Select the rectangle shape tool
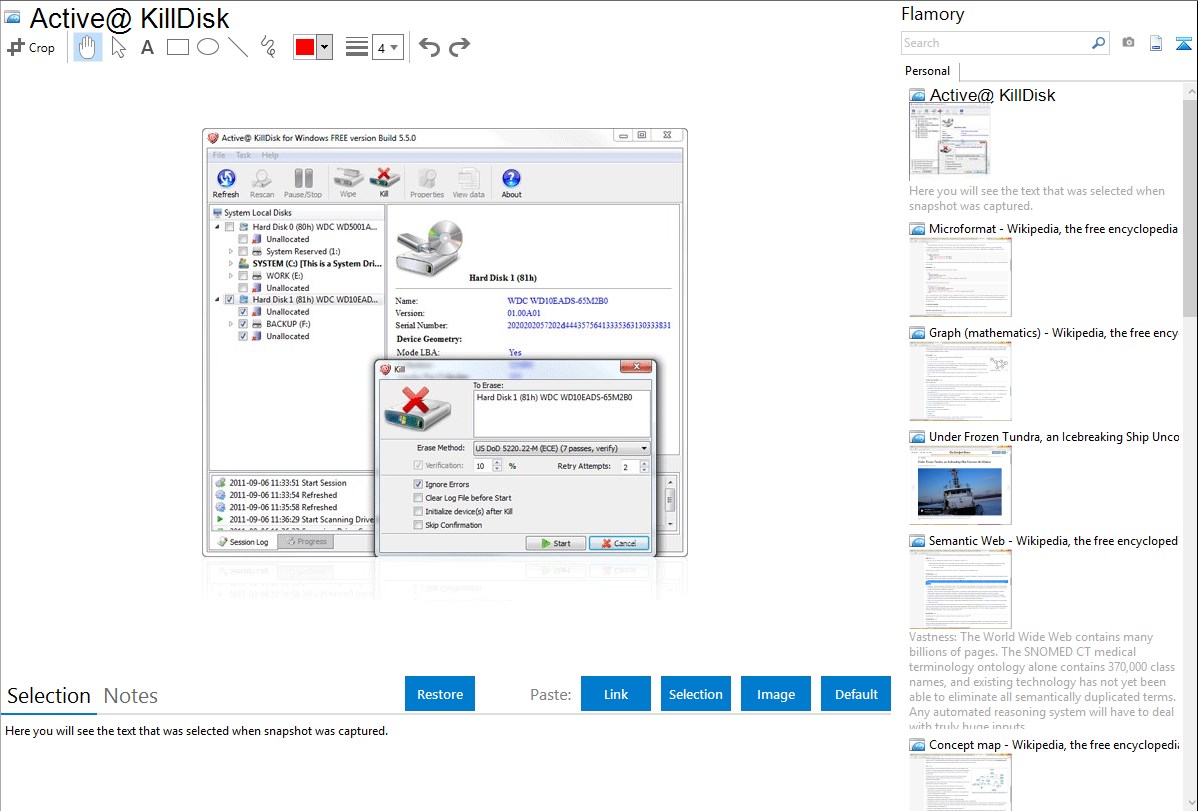Screen dimensions: 1198x811 pos(177,47)
